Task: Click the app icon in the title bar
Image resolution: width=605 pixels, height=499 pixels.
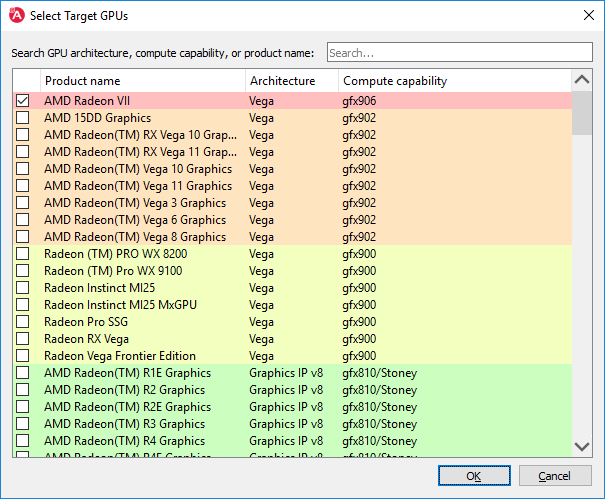Action: (x=17, y=16)
